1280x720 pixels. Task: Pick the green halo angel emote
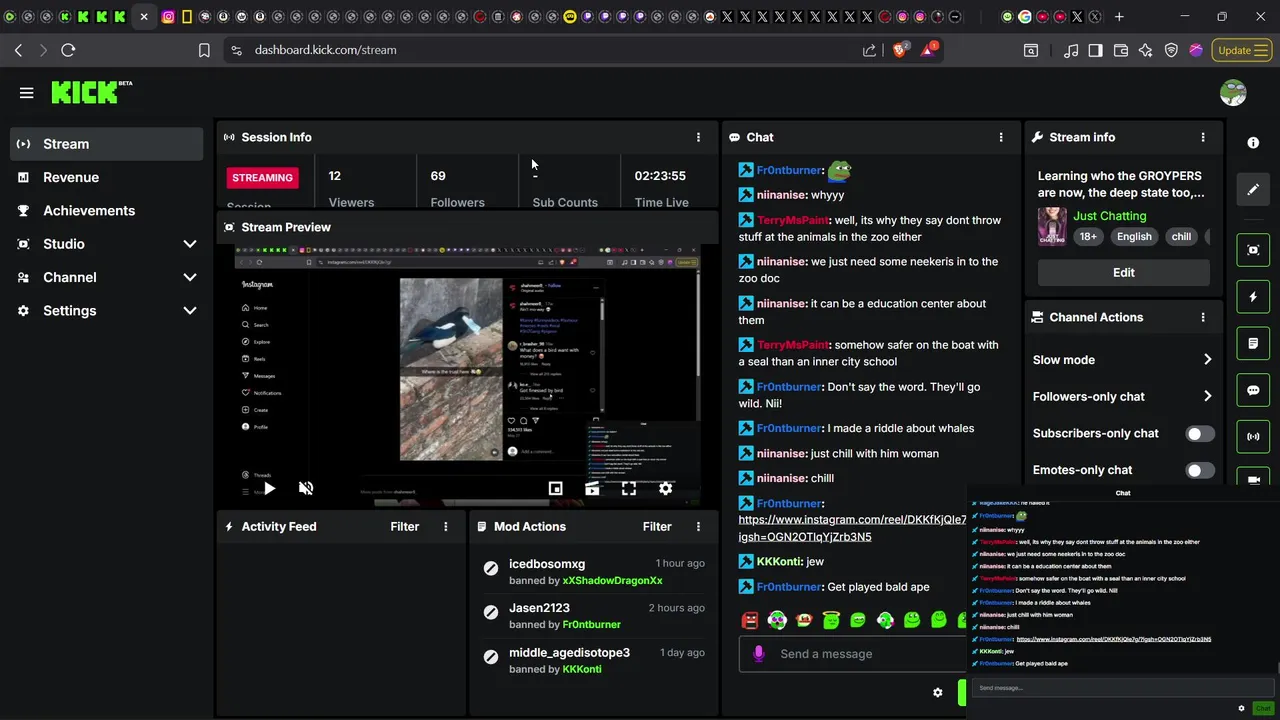[831, 620]
